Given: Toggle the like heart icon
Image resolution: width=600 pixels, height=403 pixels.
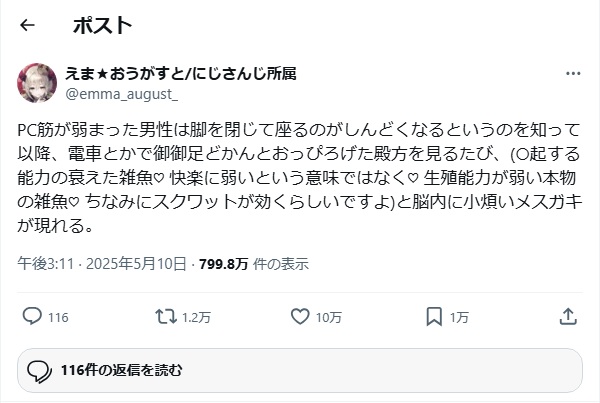Looking at the screenshot, I should [x=299, y=317].
